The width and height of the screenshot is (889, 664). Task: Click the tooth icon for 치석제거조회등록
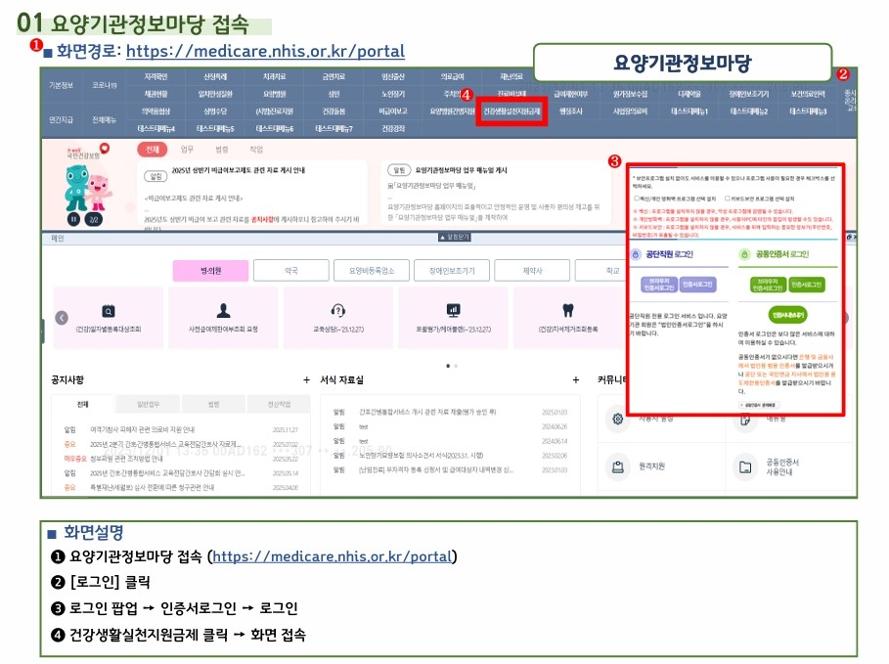pyautogui.click(x=568, y=311)
